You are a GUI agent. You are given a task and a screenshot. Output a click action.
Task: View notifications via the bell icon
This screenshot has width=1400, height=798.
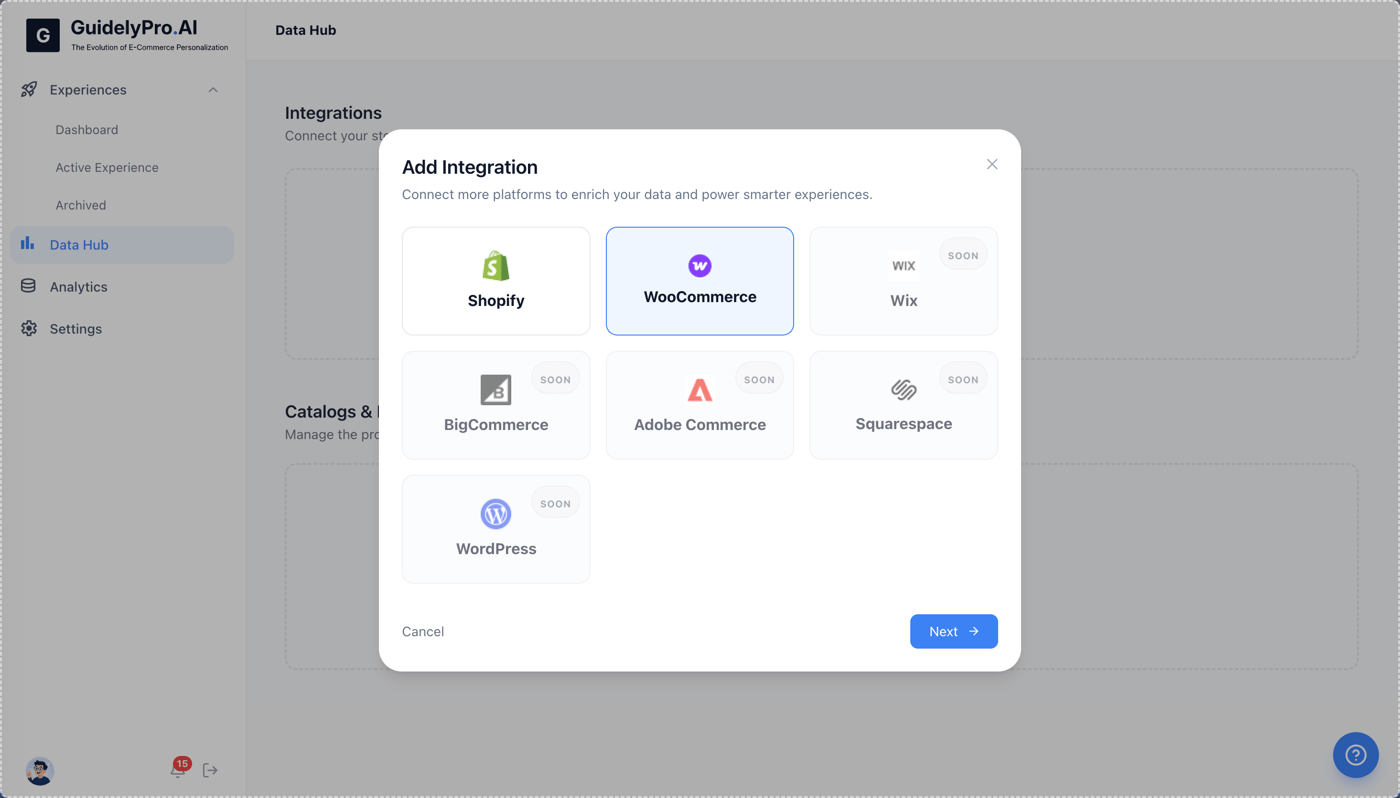point(178,770)
